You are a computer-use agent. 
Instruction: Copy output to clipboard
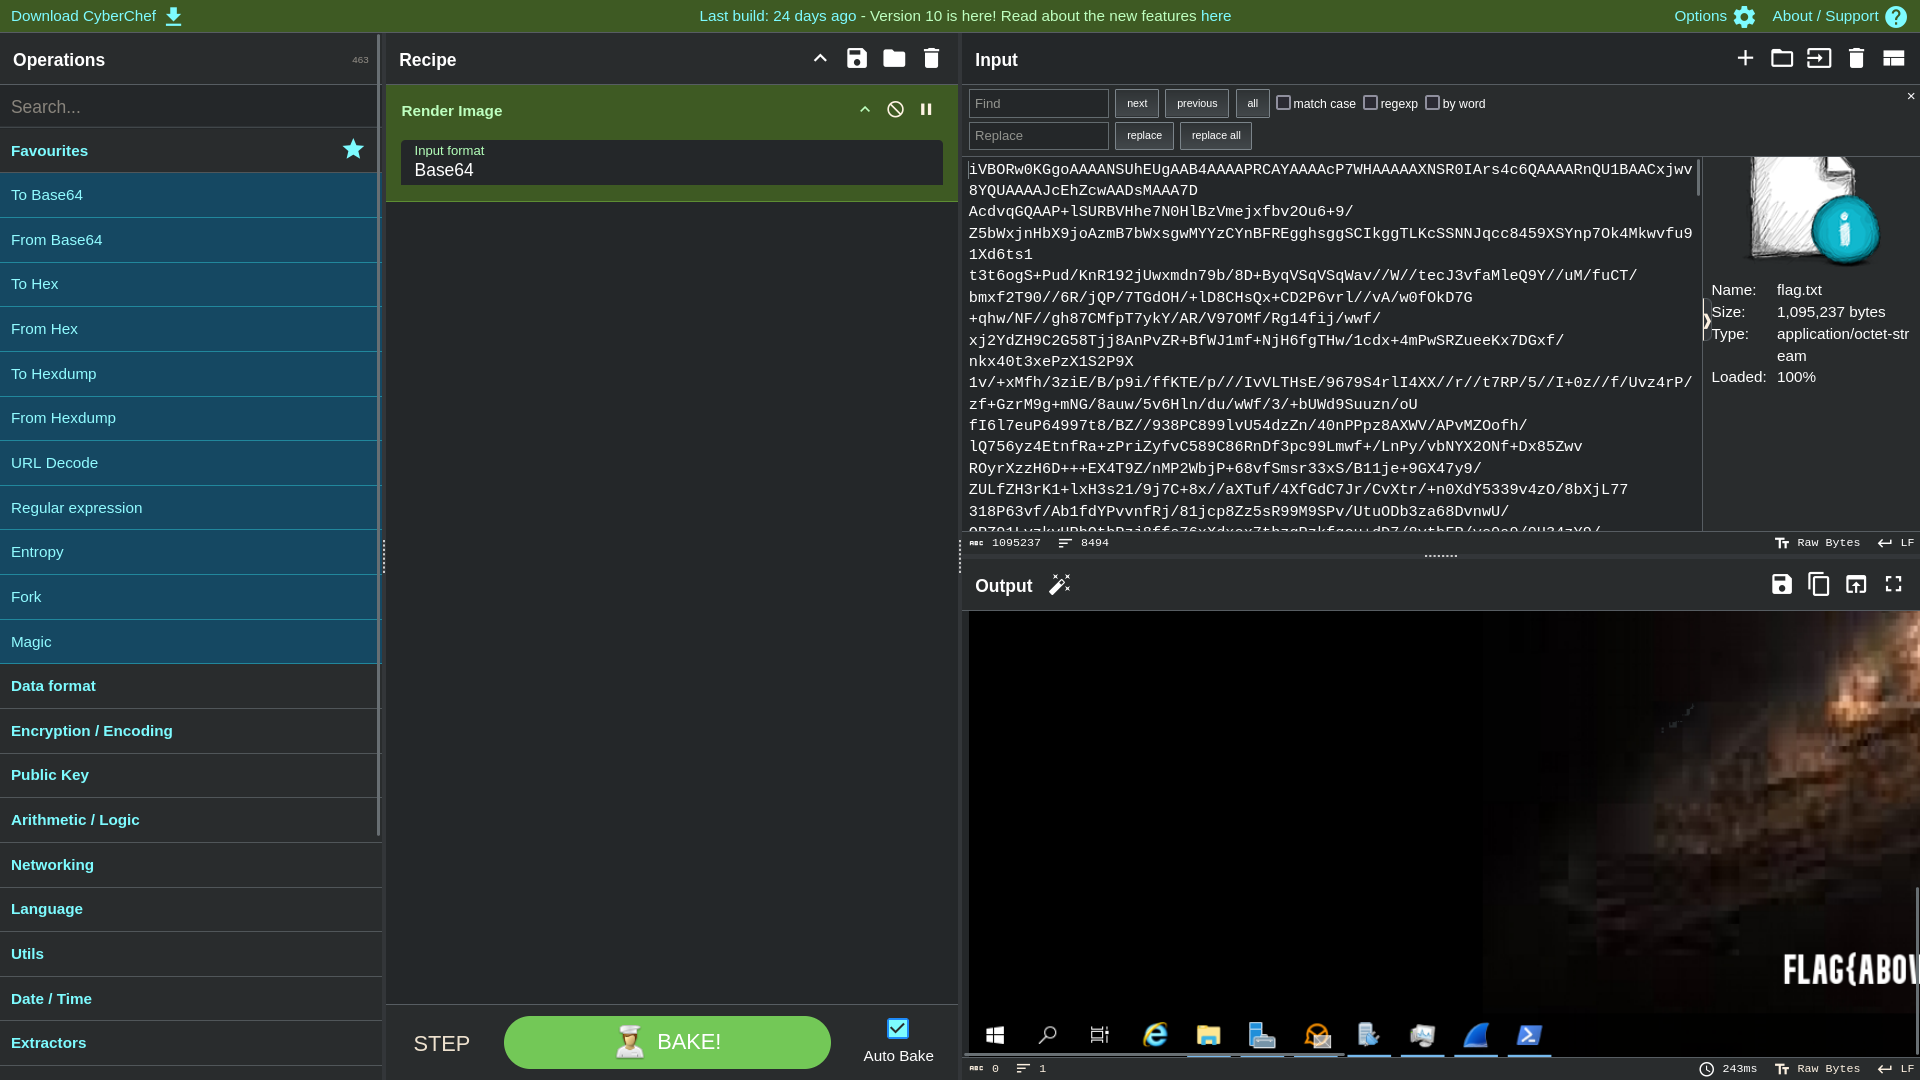(x=1819, y=585)
